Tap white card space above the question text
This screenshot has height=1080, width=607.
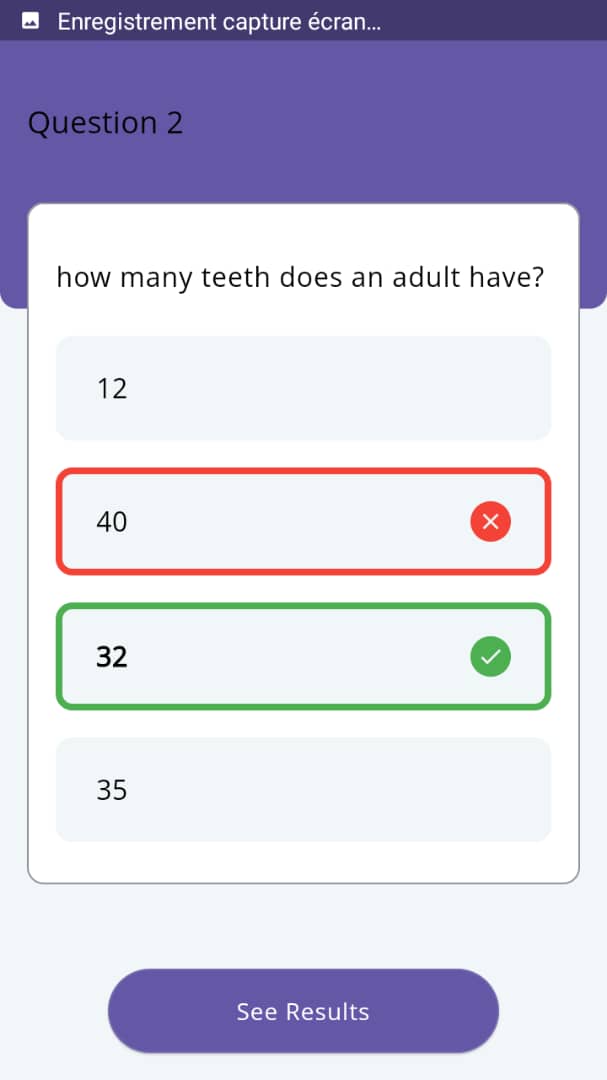tap(303, 233)
